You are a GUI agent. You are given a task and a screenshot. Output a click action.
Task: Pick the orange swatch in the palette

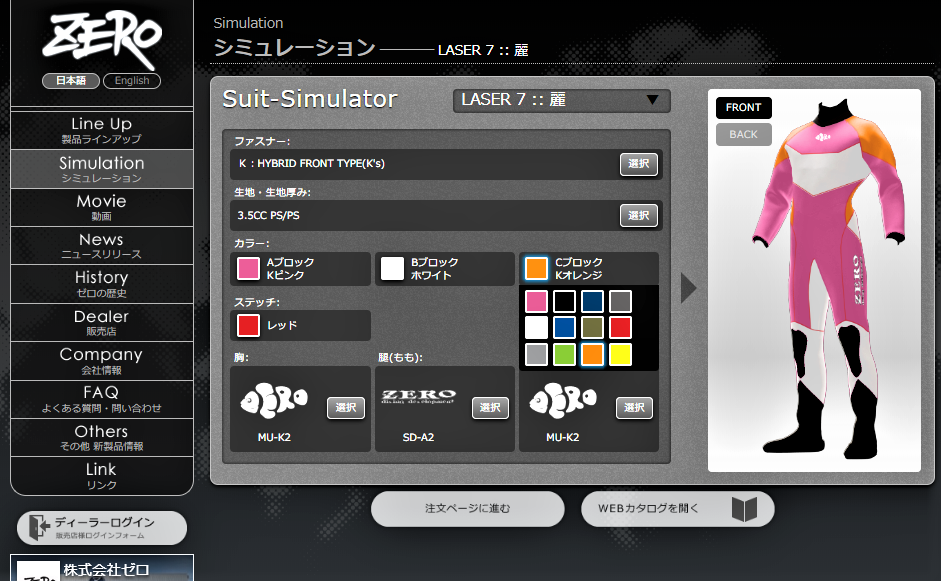coord(592,354)
